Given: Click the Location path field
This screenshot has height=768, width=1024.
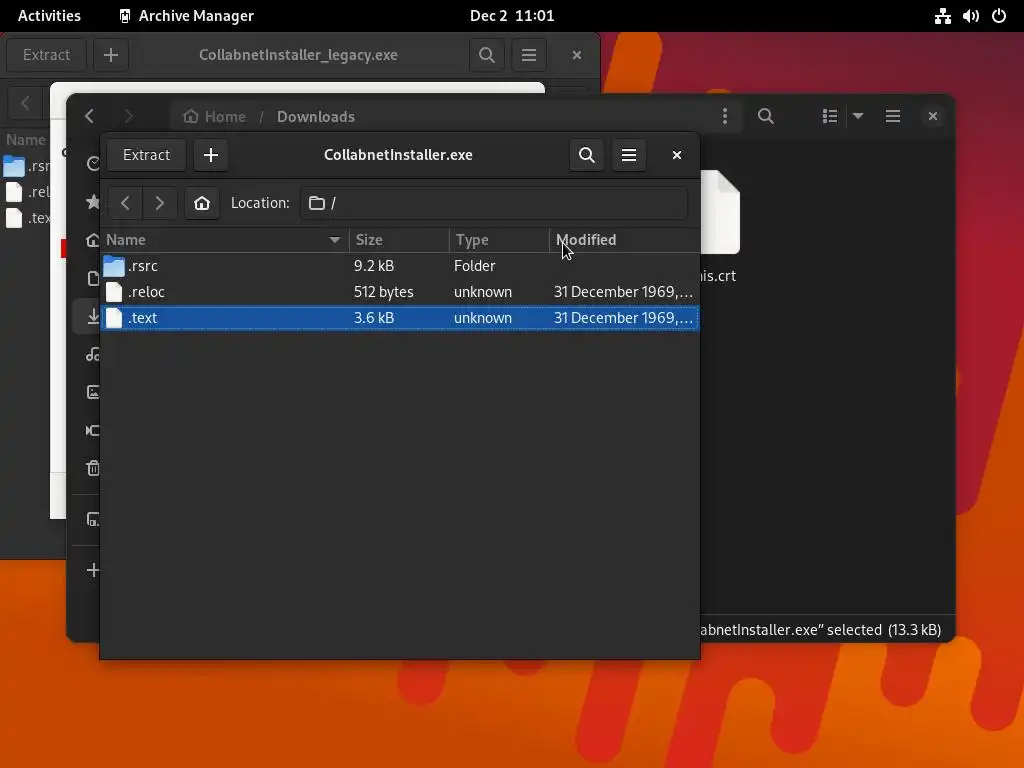Looking at the screenshot, I should (x=494, y=203).
